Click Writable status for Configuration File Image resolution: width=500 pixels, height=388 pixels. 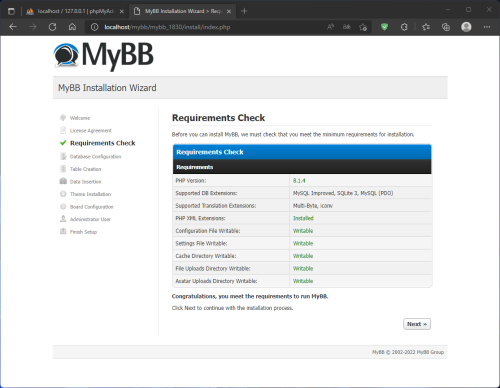[303, 231]
